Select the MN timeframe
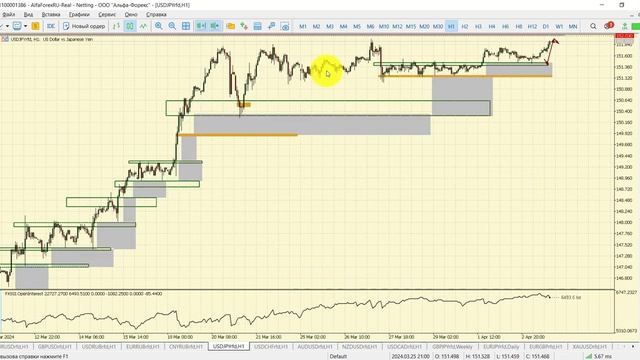 pyautogui.click(x=573, y=26)
